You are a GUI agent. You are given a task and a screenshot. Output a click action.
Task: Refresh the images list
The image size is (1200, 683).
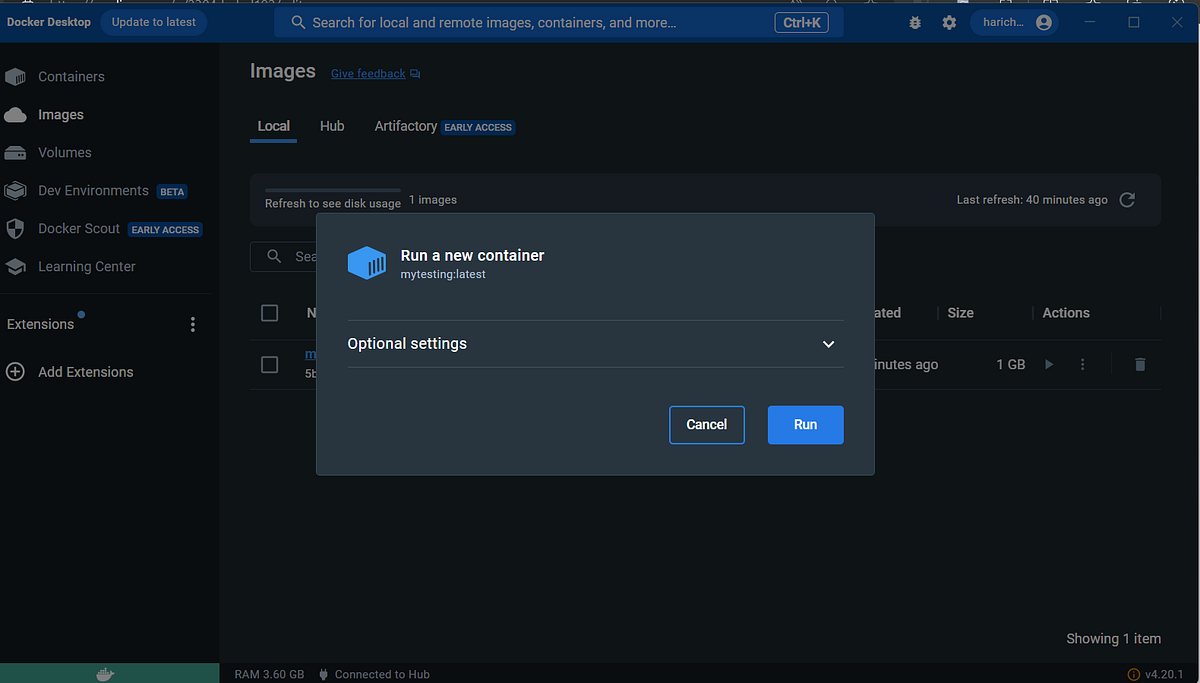(x=1126, y=199)
